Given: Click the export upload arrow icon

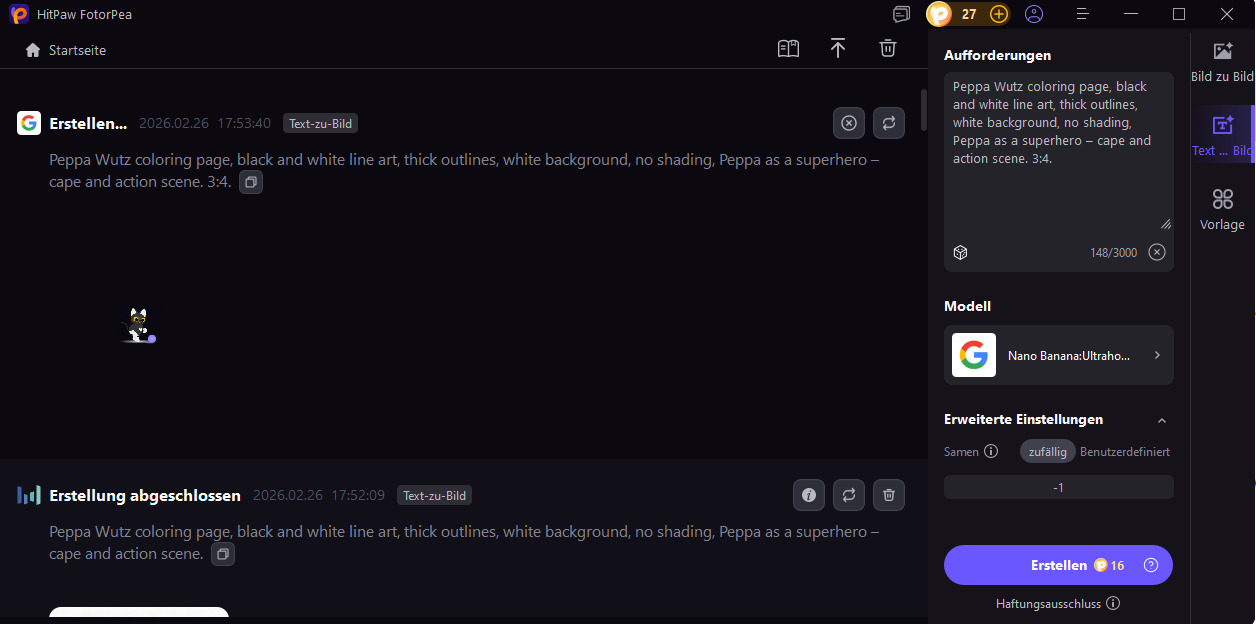Looking at the screenshot, I should [838, 49].
